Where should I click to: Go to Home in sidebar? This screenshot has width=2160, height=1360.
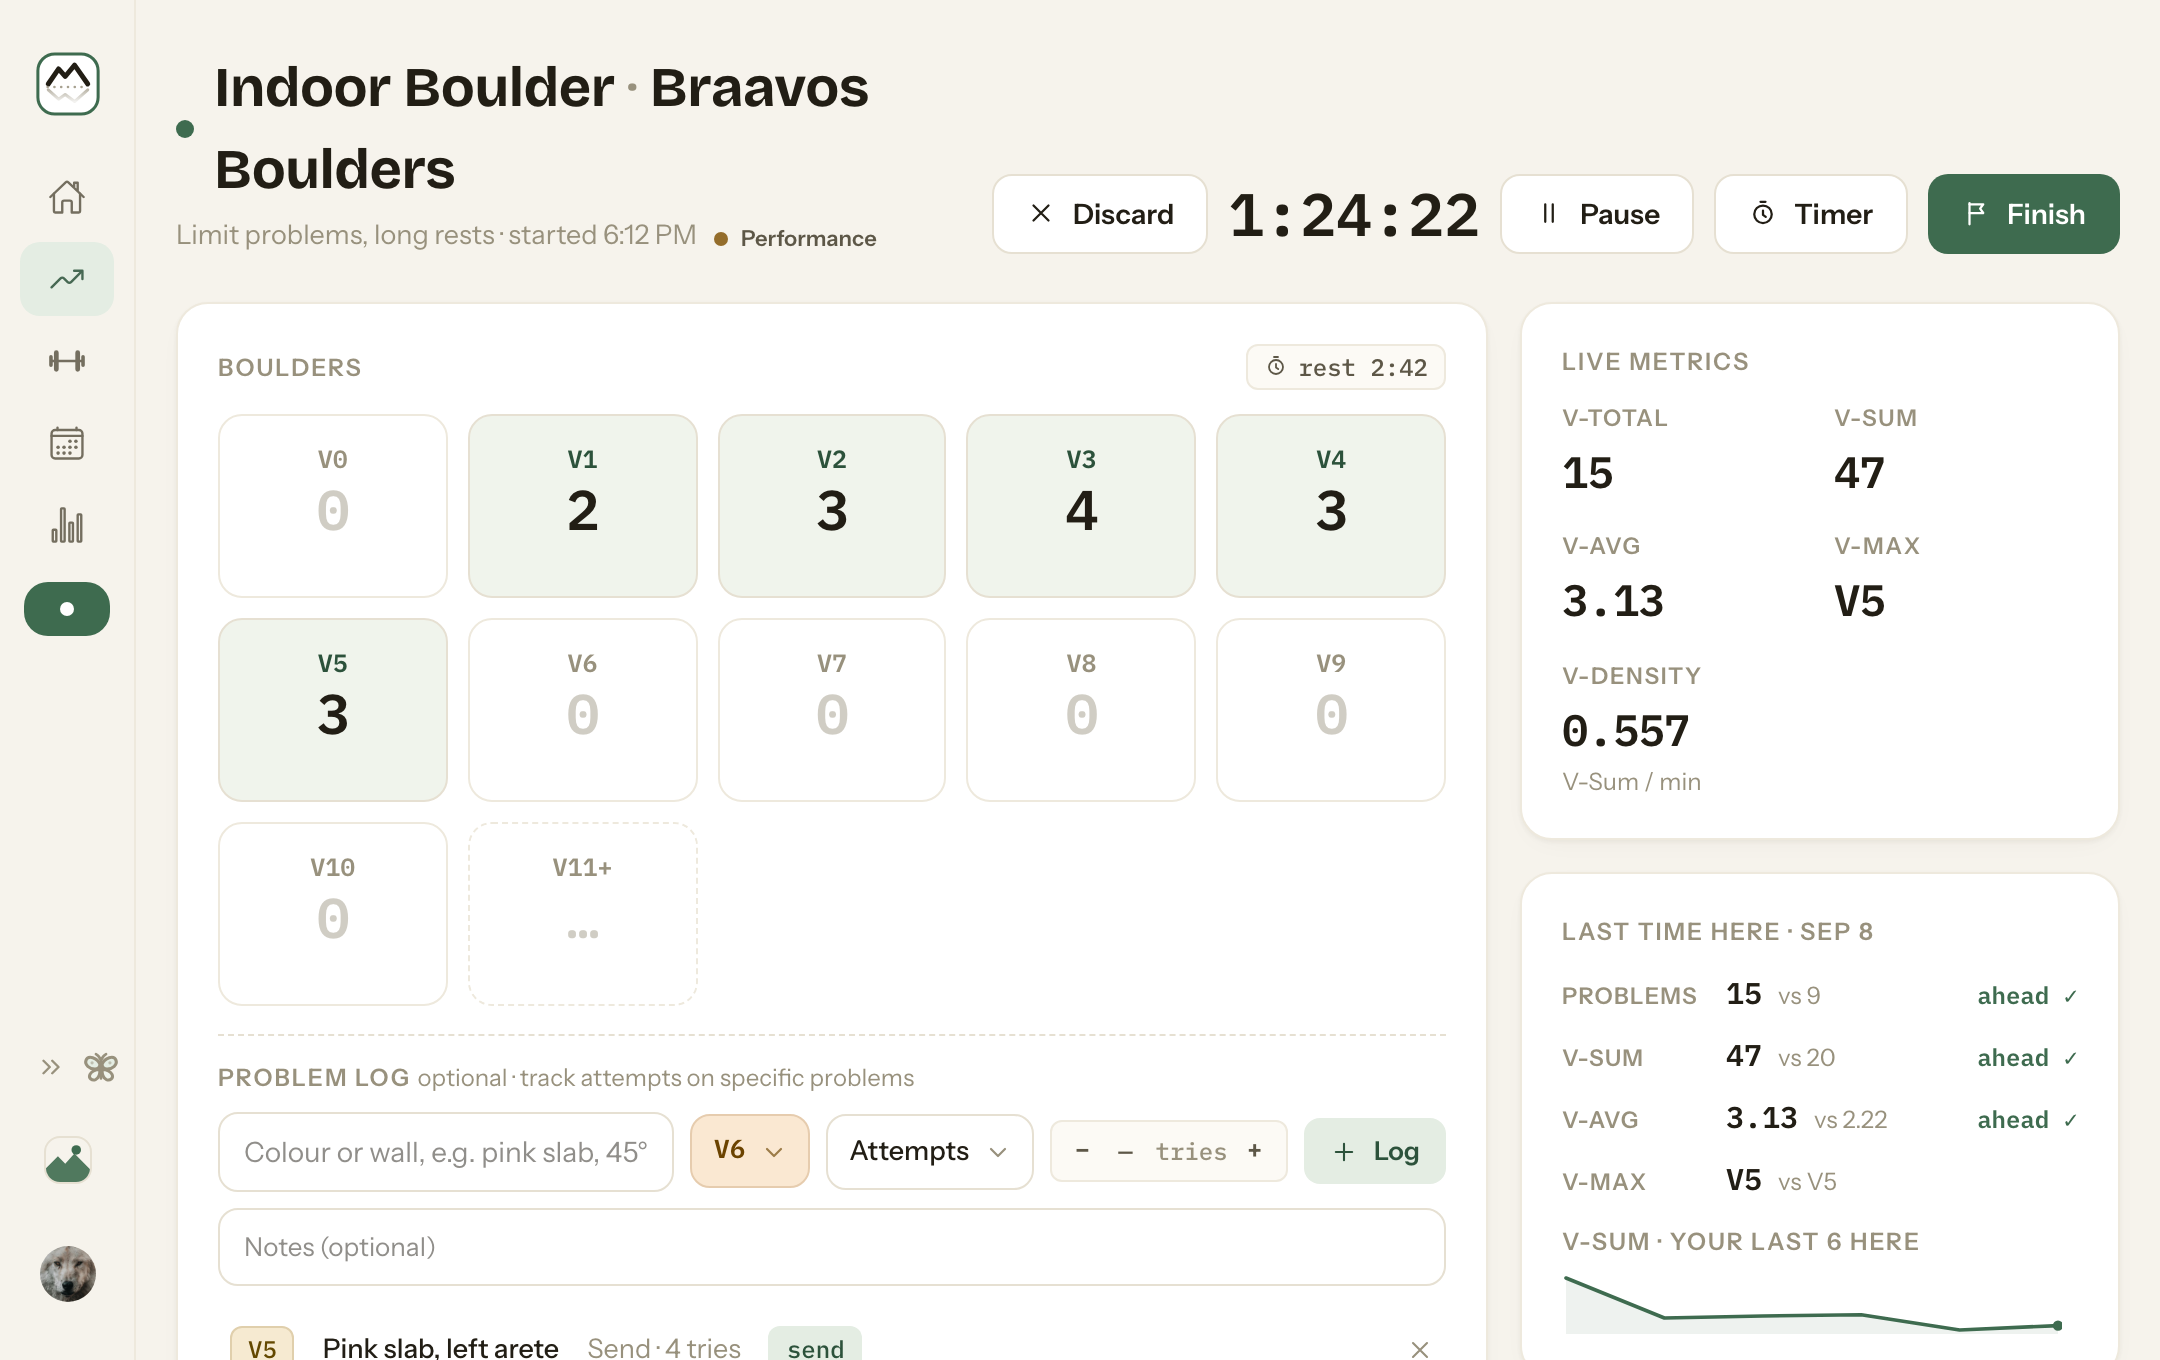(x=67, y=197)
